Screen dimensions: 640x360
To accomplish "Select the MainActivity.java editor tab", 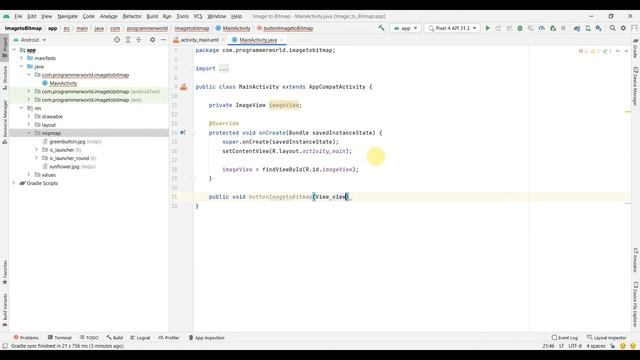I will (x=258, y=40).
